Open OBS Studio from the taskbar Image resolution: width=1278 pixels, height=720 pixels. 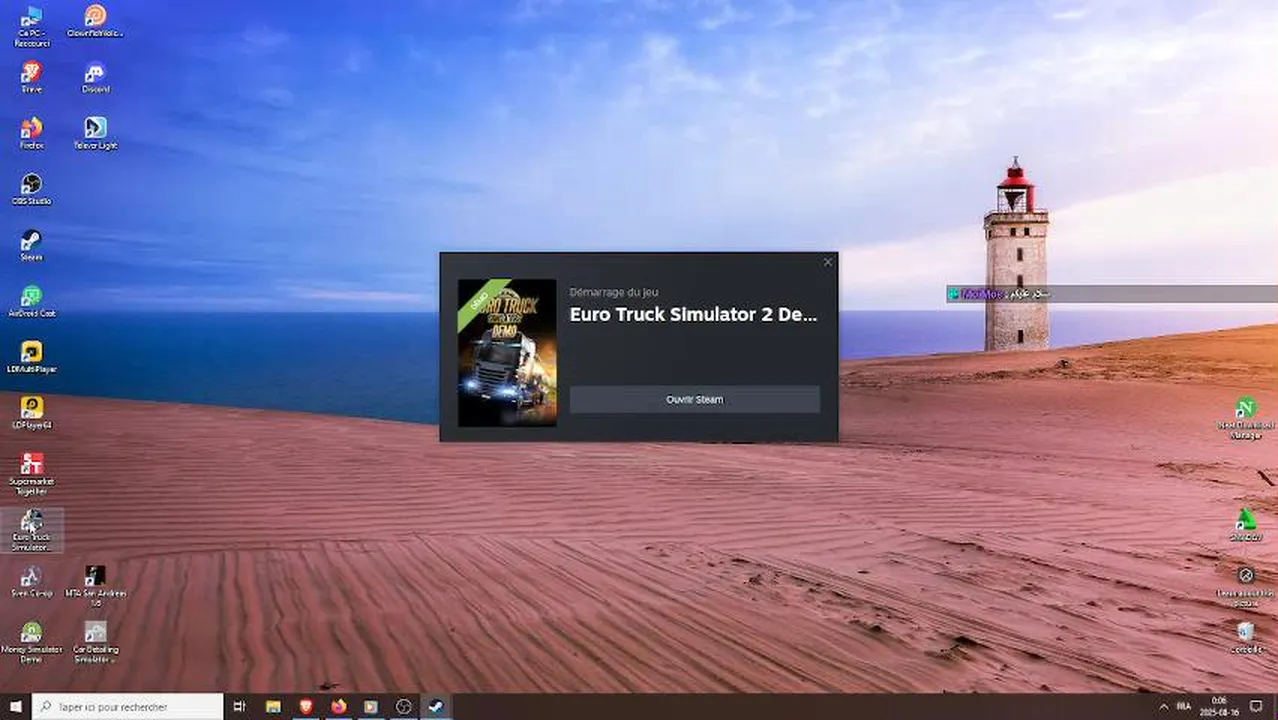[403, 706]
